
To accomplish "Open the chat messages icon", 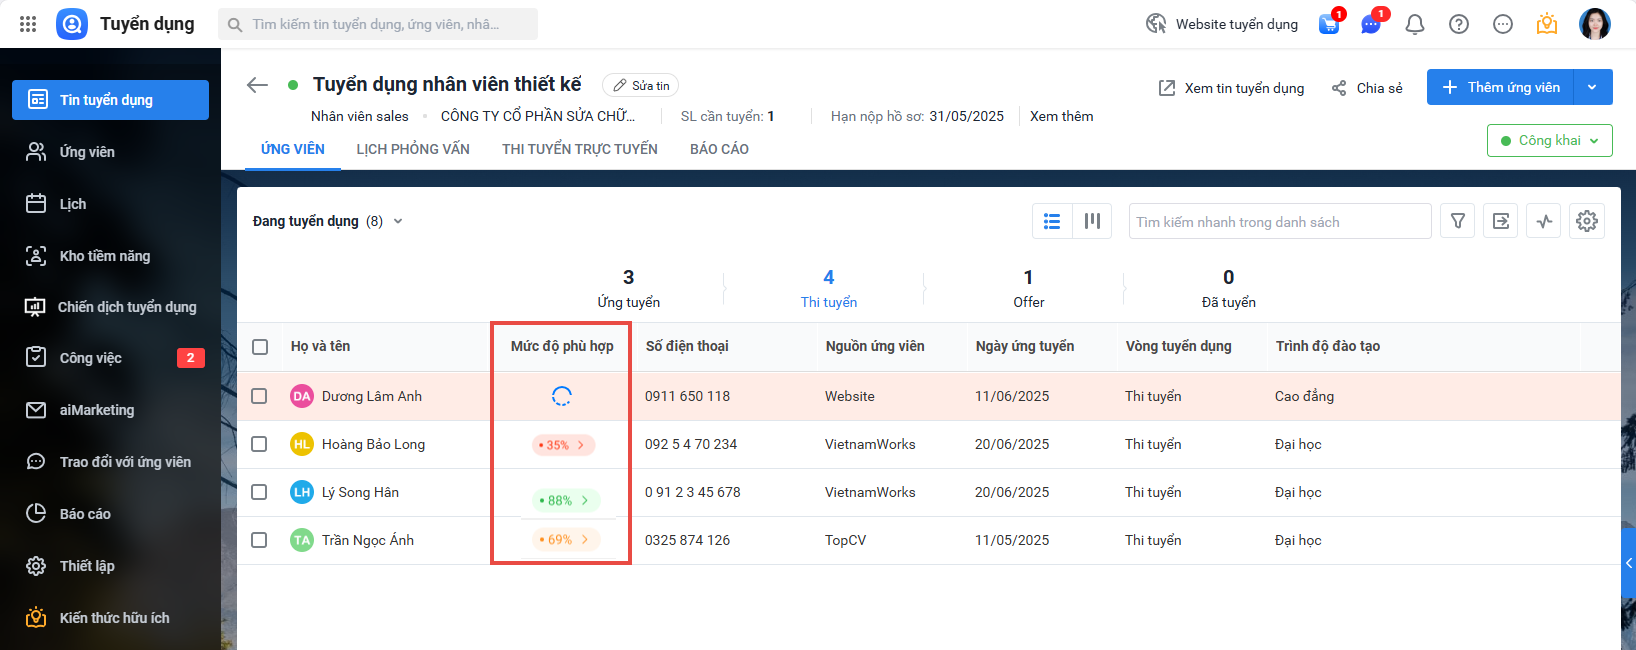I will click(x=1371, y=24).
